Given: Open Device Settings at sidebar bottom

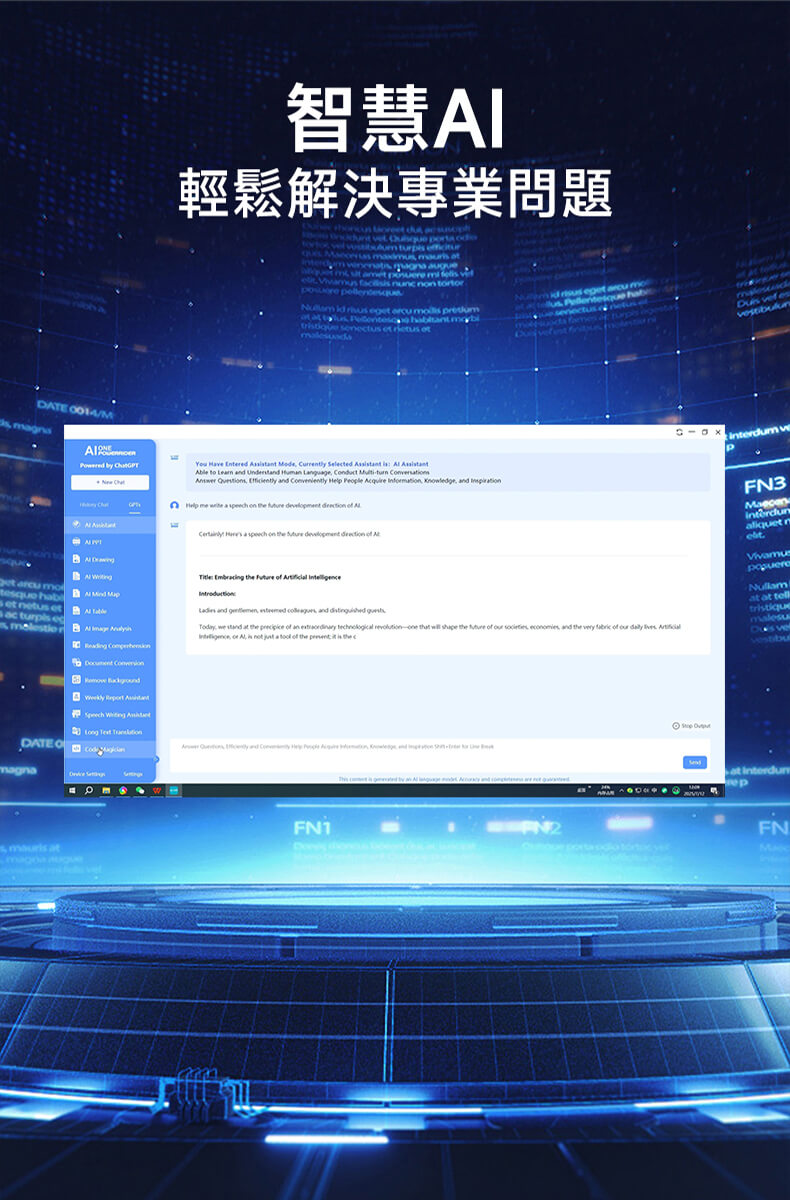Looking at the screenshot, I should pos(87,774).
